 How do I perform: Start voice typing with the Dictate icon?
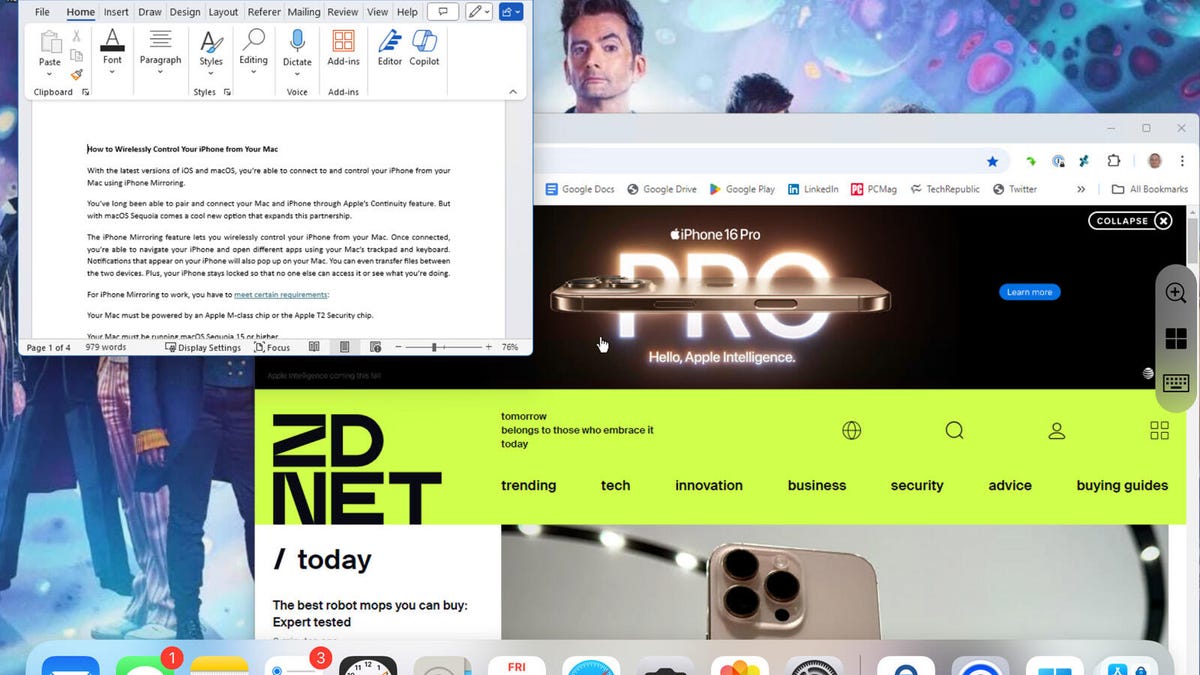tap(297, 47)
